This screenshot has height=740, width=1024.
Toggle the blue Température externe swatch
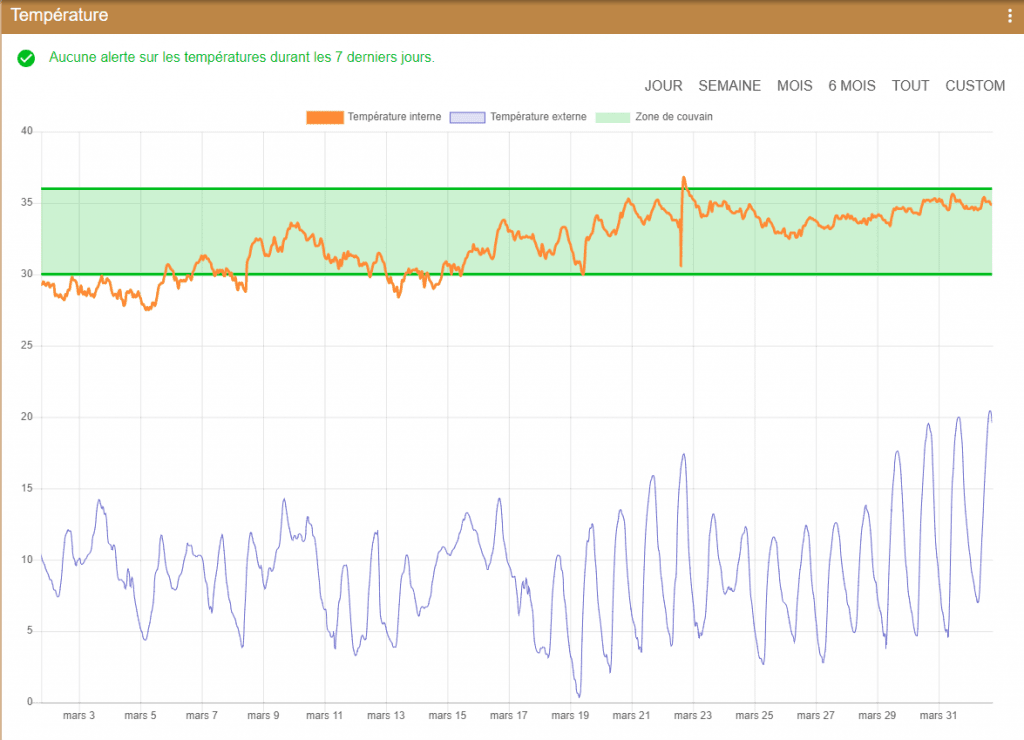[468, 117]
